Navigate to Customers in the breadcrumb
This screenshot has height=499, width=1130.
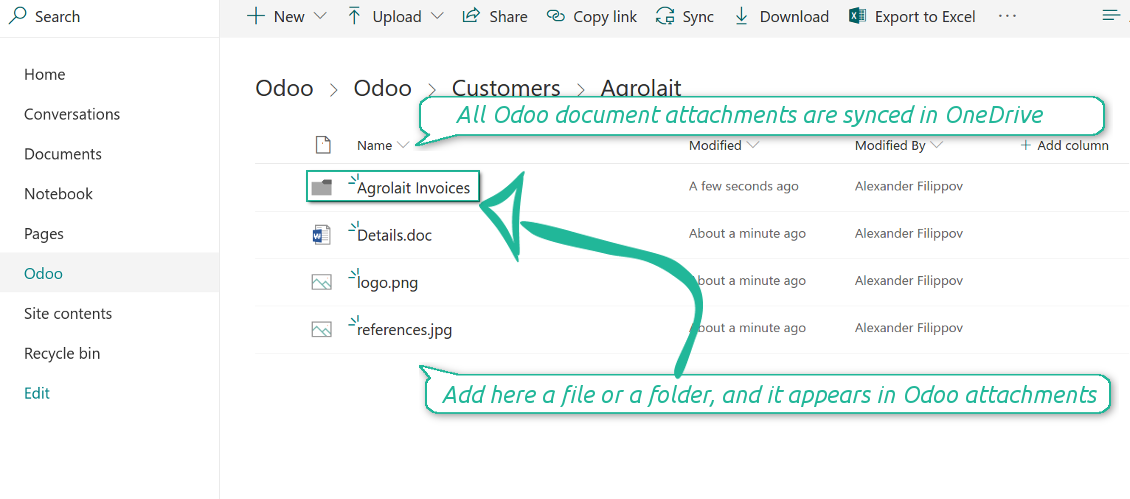[506, 88]
